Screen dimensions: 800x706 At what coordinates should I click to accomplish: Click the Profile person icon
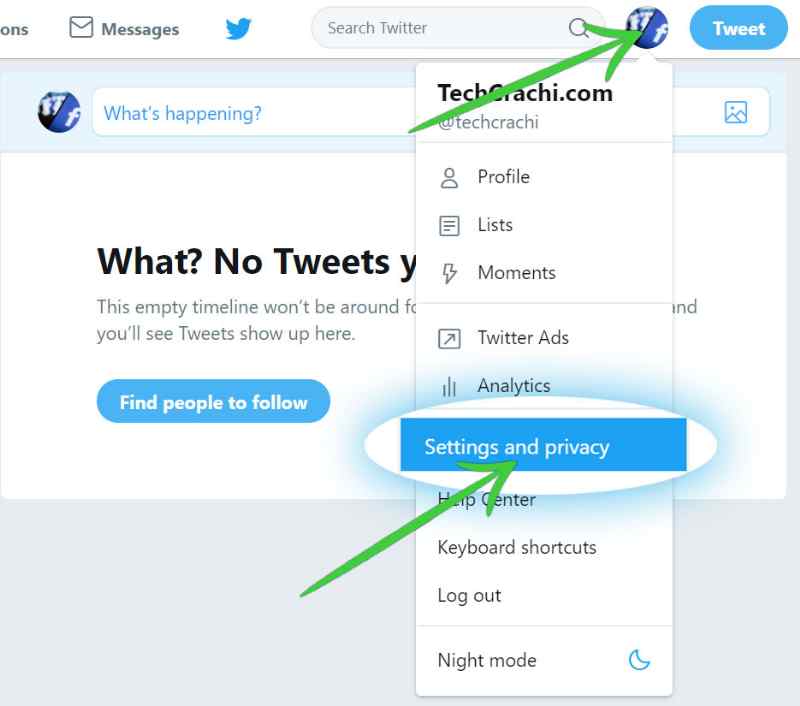[449, 178]
